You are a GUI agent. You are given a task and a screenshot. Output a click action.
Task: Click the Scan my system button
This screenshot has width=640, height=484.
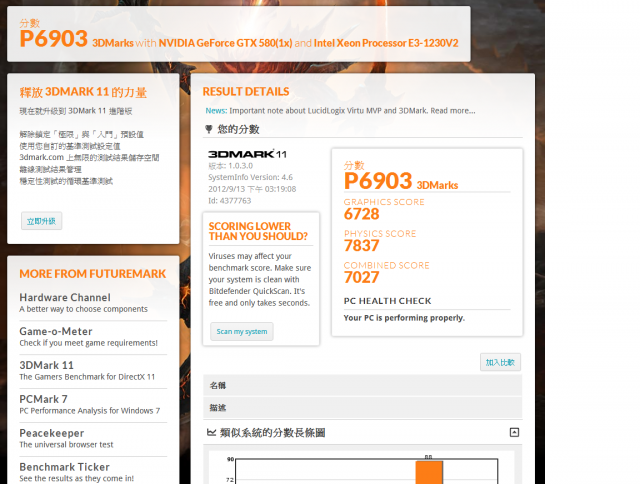[242, 331]
